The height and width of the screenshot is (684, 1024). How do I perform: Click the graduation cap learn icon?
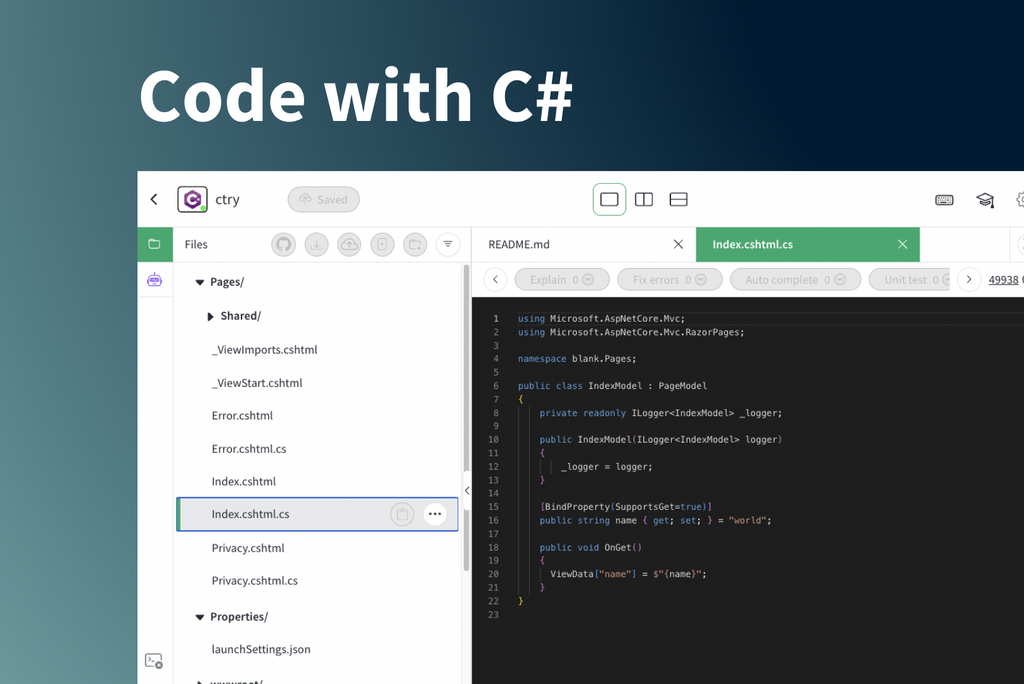985,200
